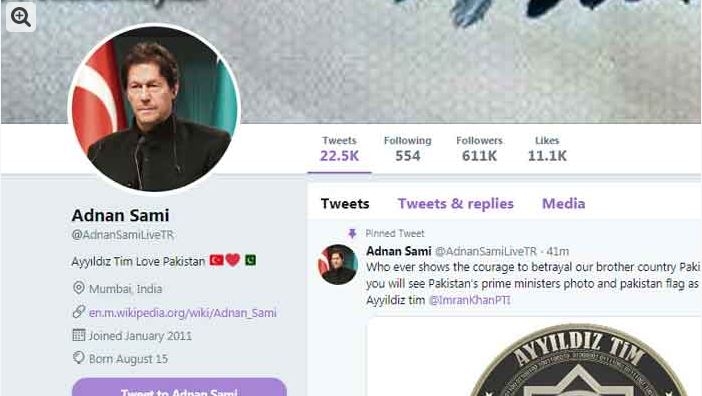
Task: Open the large profile picture
Action: [x=154, y=109]
